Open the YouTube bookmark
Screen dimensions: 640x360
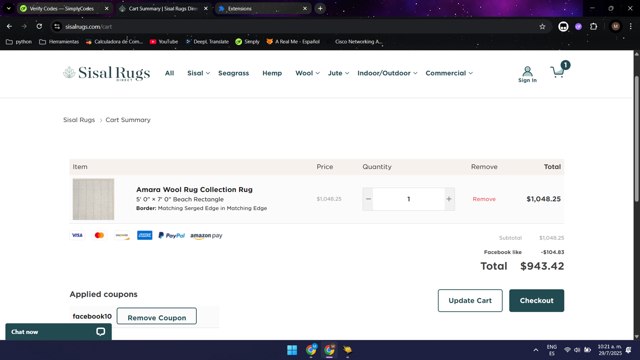click(x=164, y=42)
